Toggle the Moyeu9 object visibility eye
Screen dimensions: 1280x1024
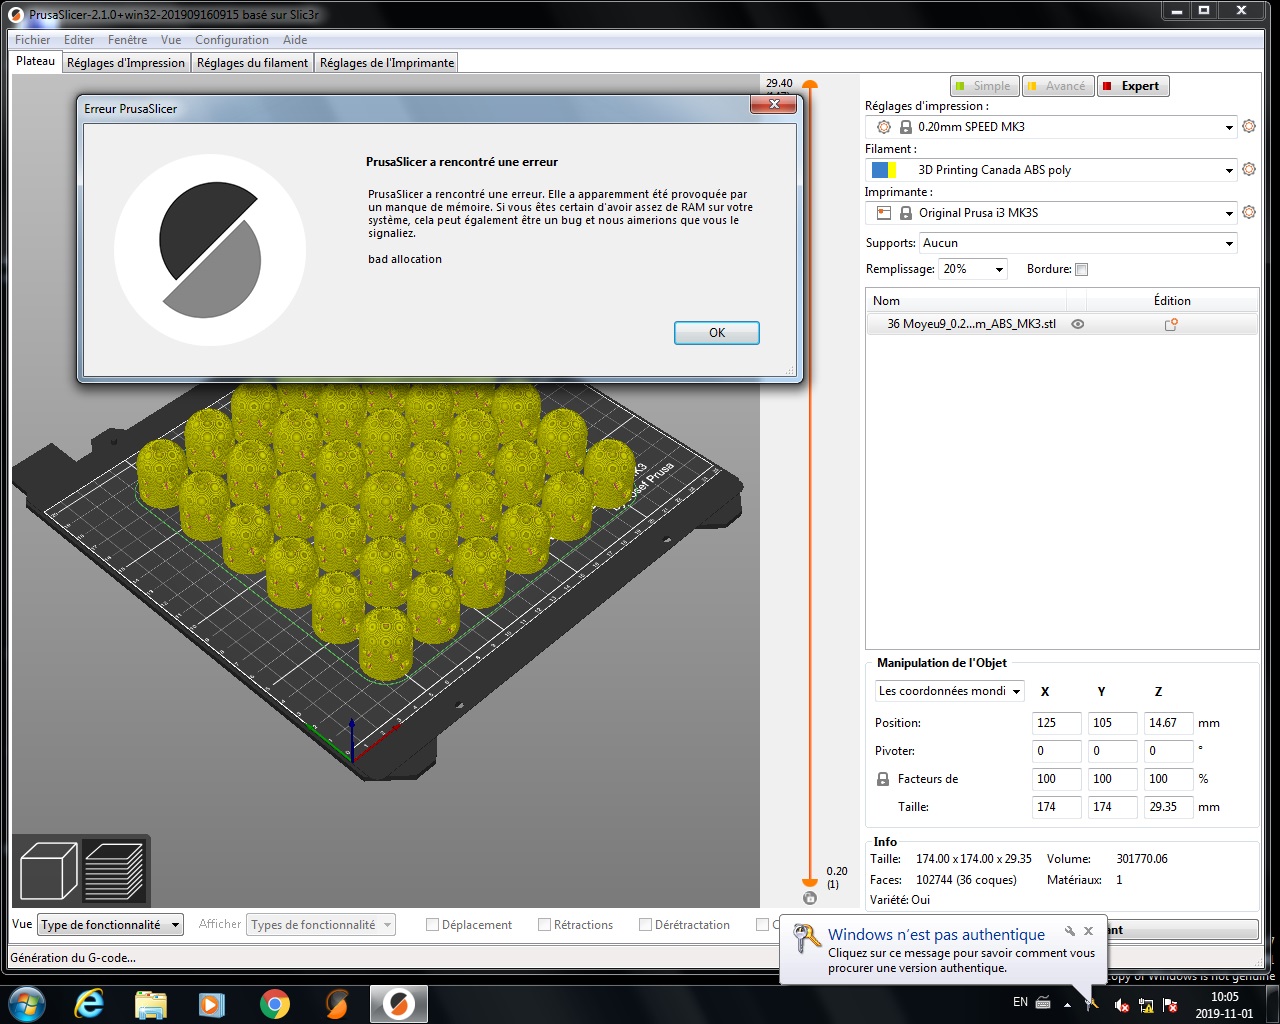click(1078, 324)
